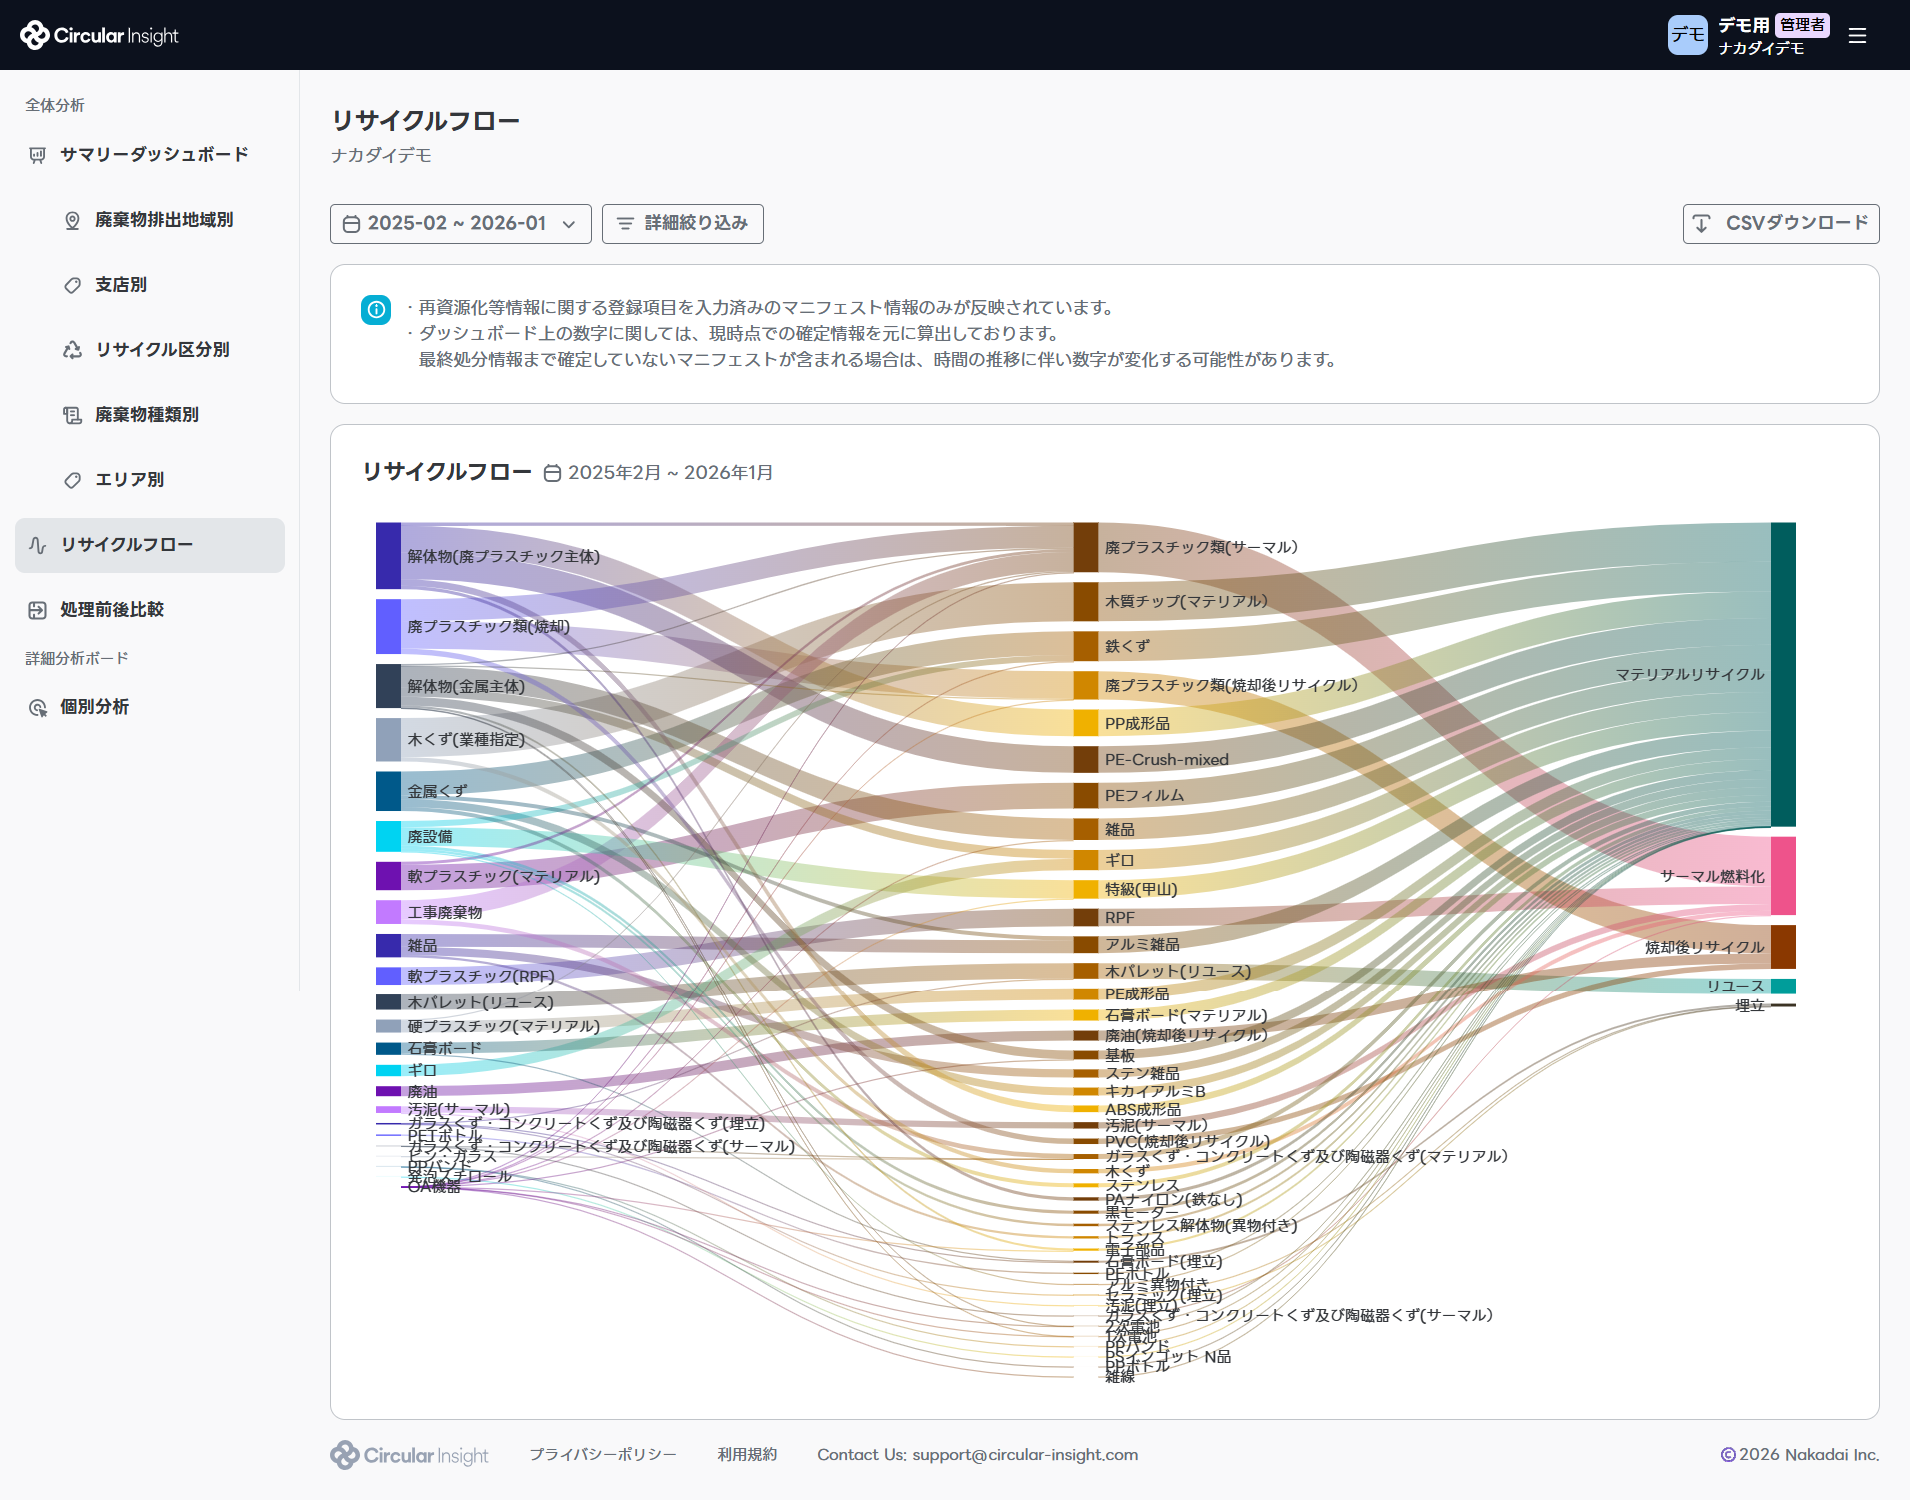Click the chevron arrow on the date picker

pyautogui.click(x=569, y=224)
